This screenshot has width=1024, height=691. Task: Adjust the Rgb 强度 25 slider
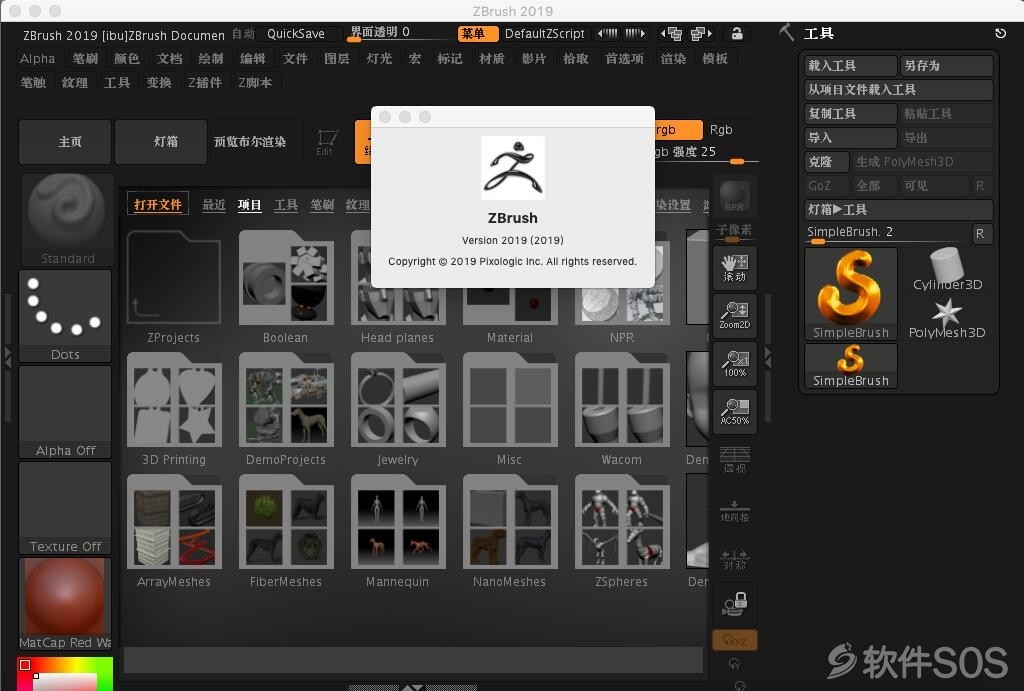point(707,153)
